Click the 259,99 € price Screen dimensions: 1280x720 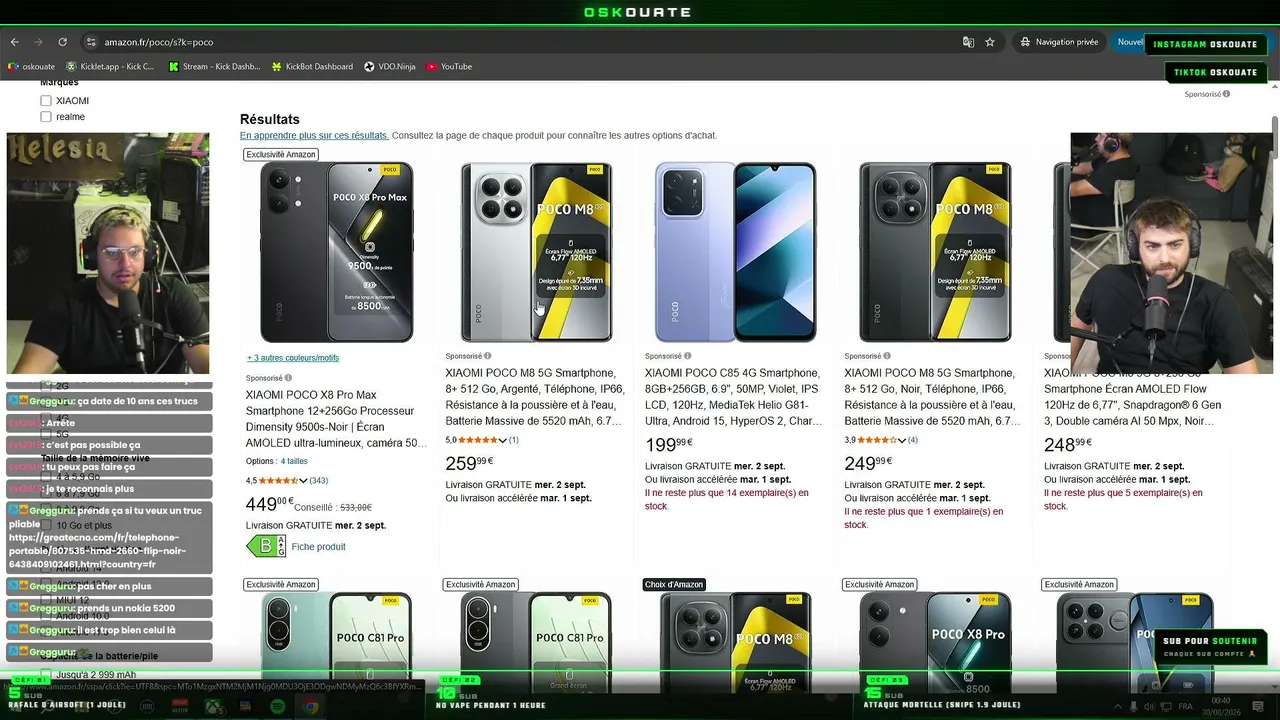coord(469,464)
